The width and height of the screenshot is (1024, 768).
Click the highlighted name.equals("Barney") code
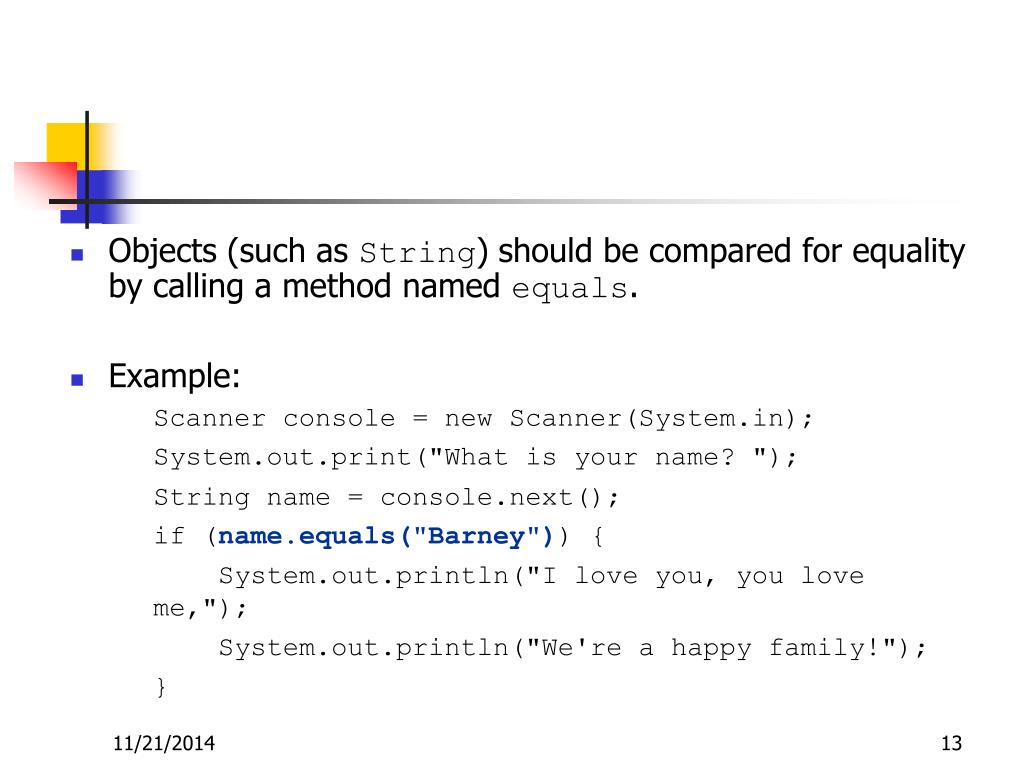385,536
